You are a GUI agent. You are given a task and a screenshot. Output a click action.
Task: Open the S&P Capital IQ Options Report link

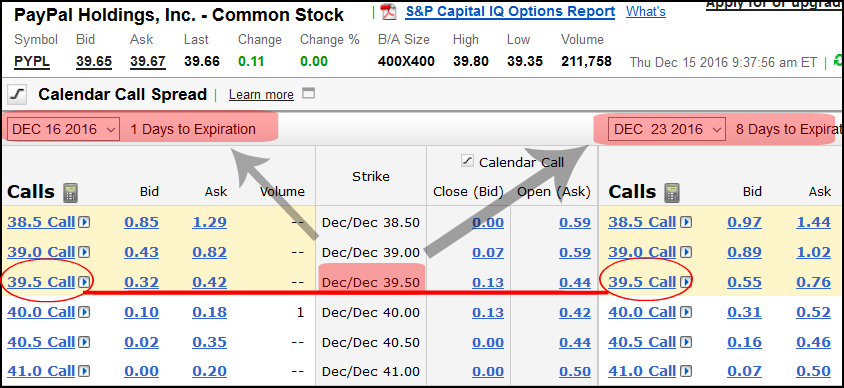click(x=510, y=12)
